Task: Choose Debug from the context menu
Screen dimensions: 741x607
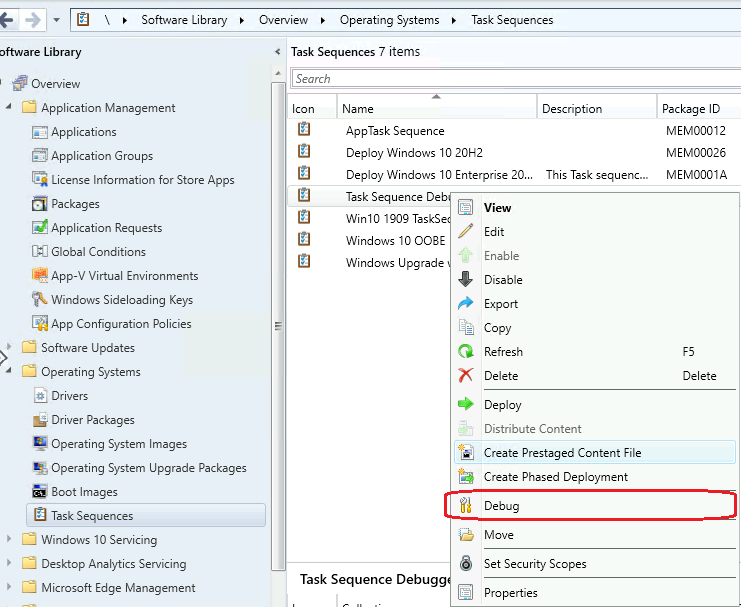Action: [x=501, y=506]
